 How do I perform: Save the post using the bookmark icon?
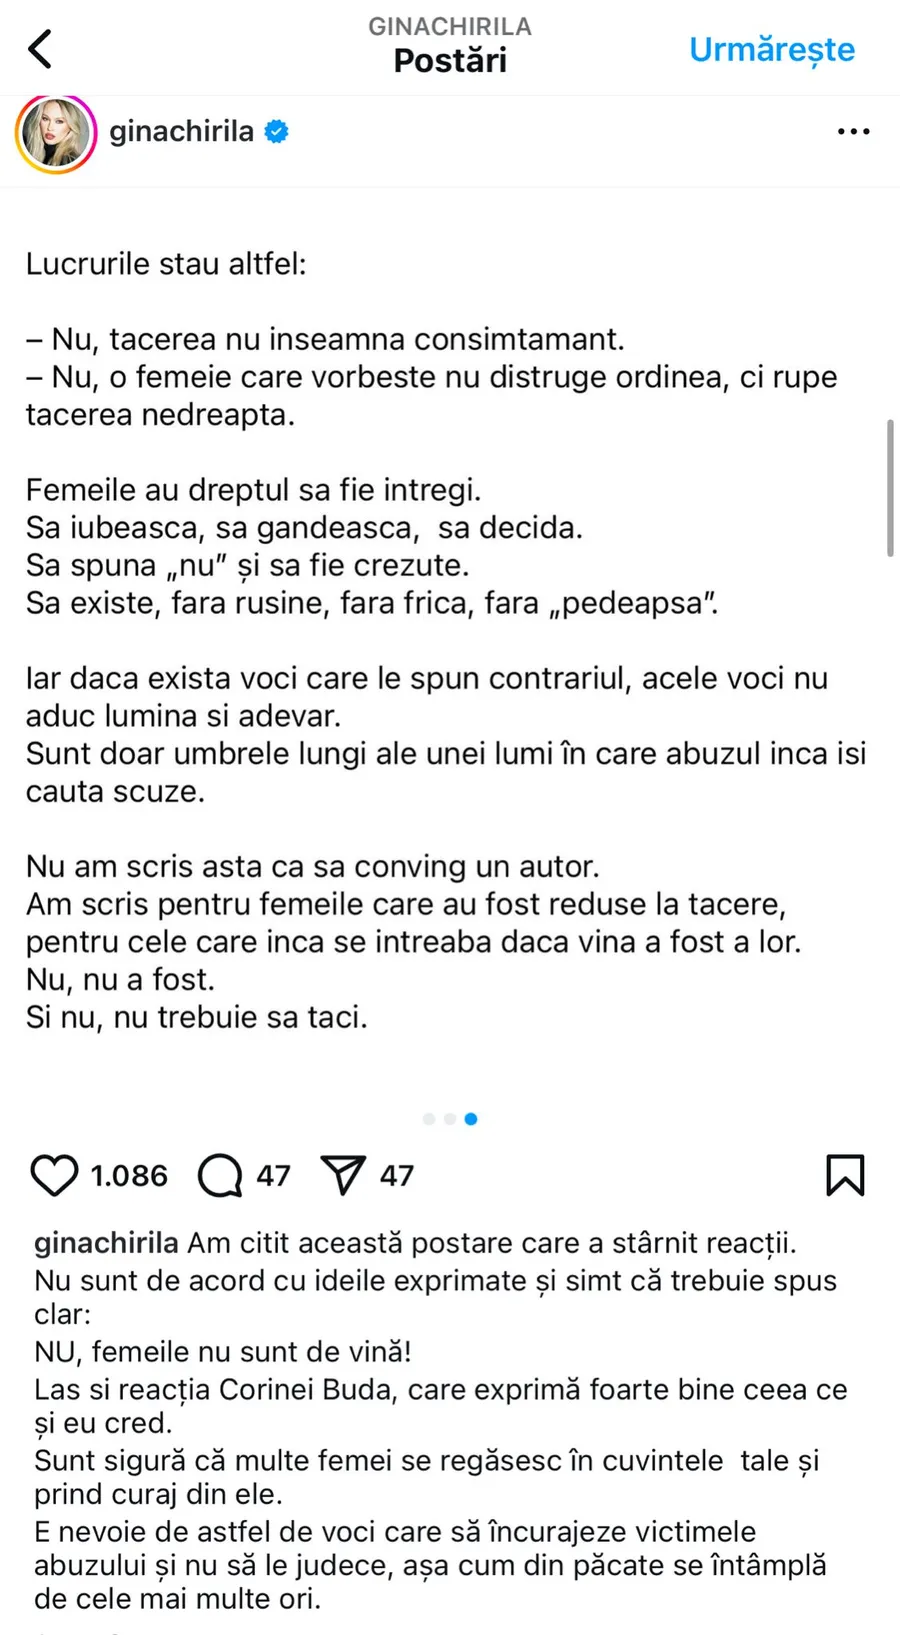pos(845,1176)
